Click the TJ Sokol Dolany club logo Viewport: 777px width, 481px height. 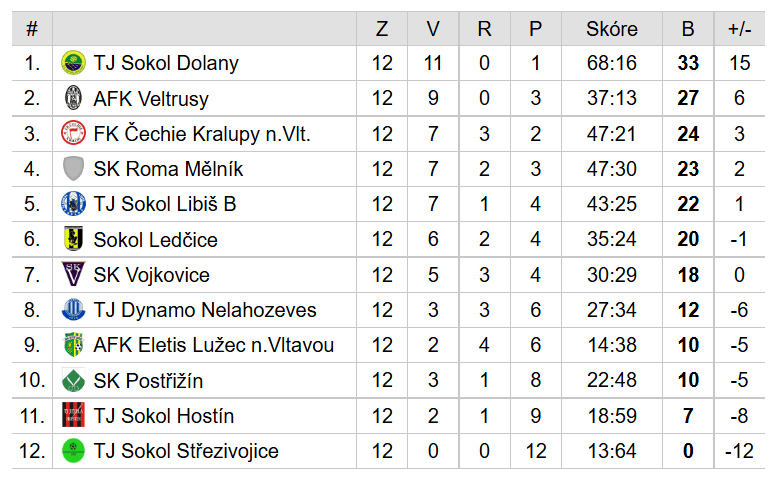(73, 63)
